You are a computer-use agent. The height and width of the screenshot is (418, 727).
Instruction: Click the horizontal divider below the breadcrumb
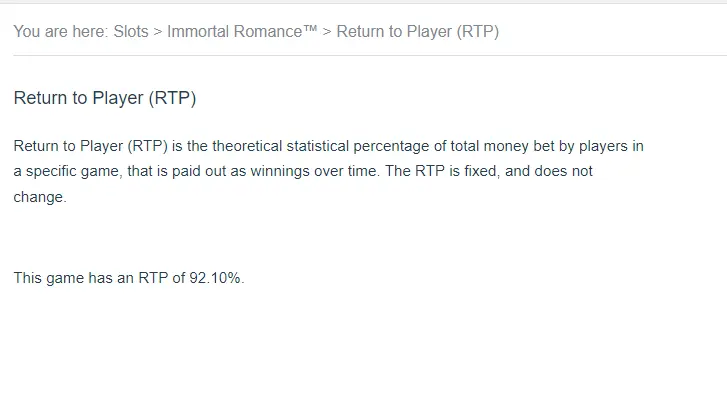(370, 55)
